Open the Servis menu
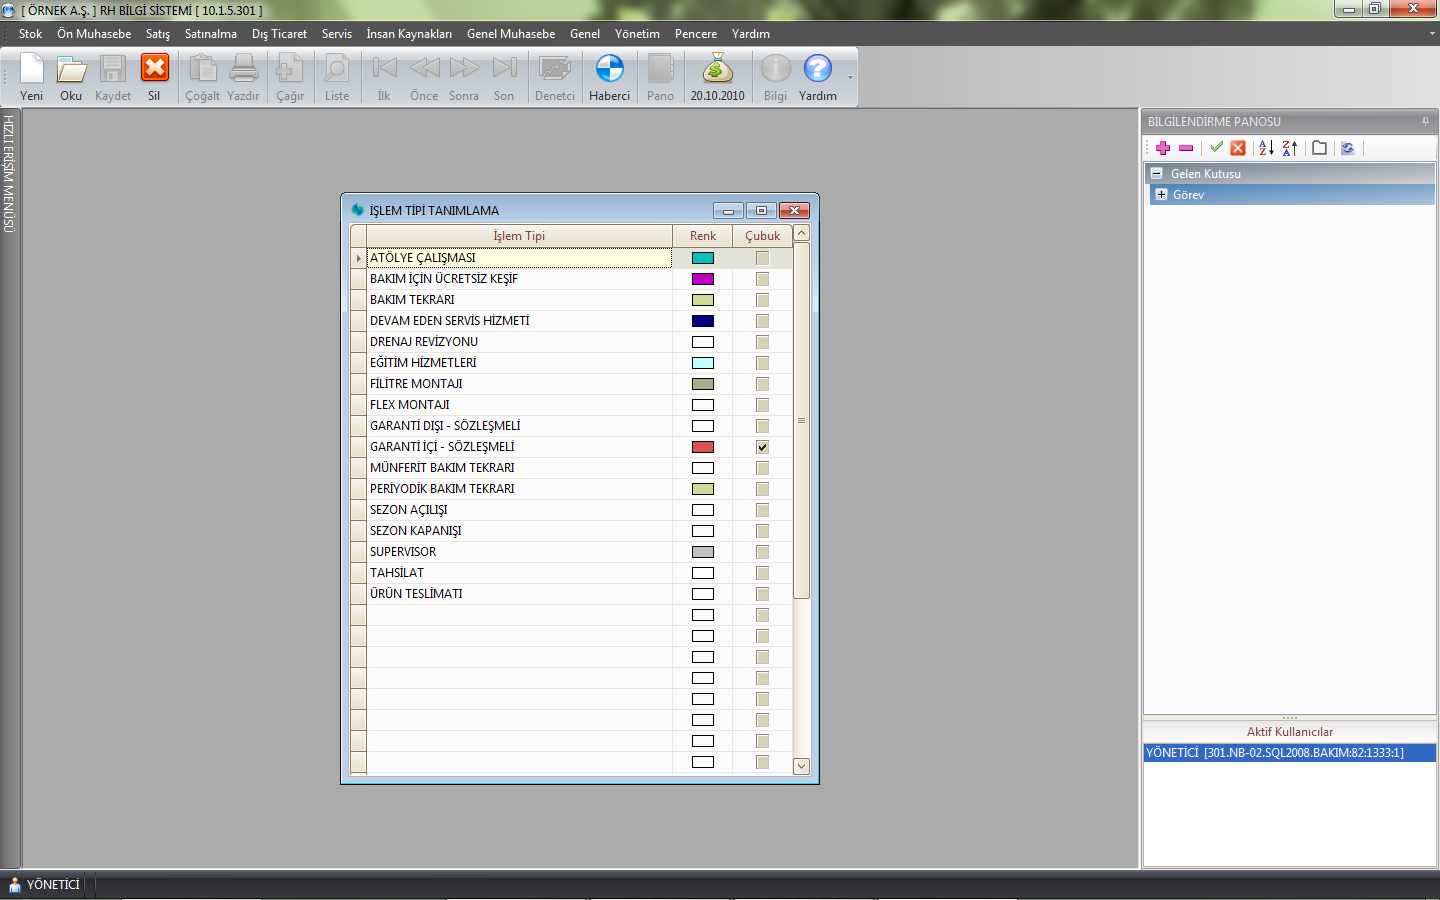Image resolution: width=1440 pixels, height=900 pixels. (336, 34)
